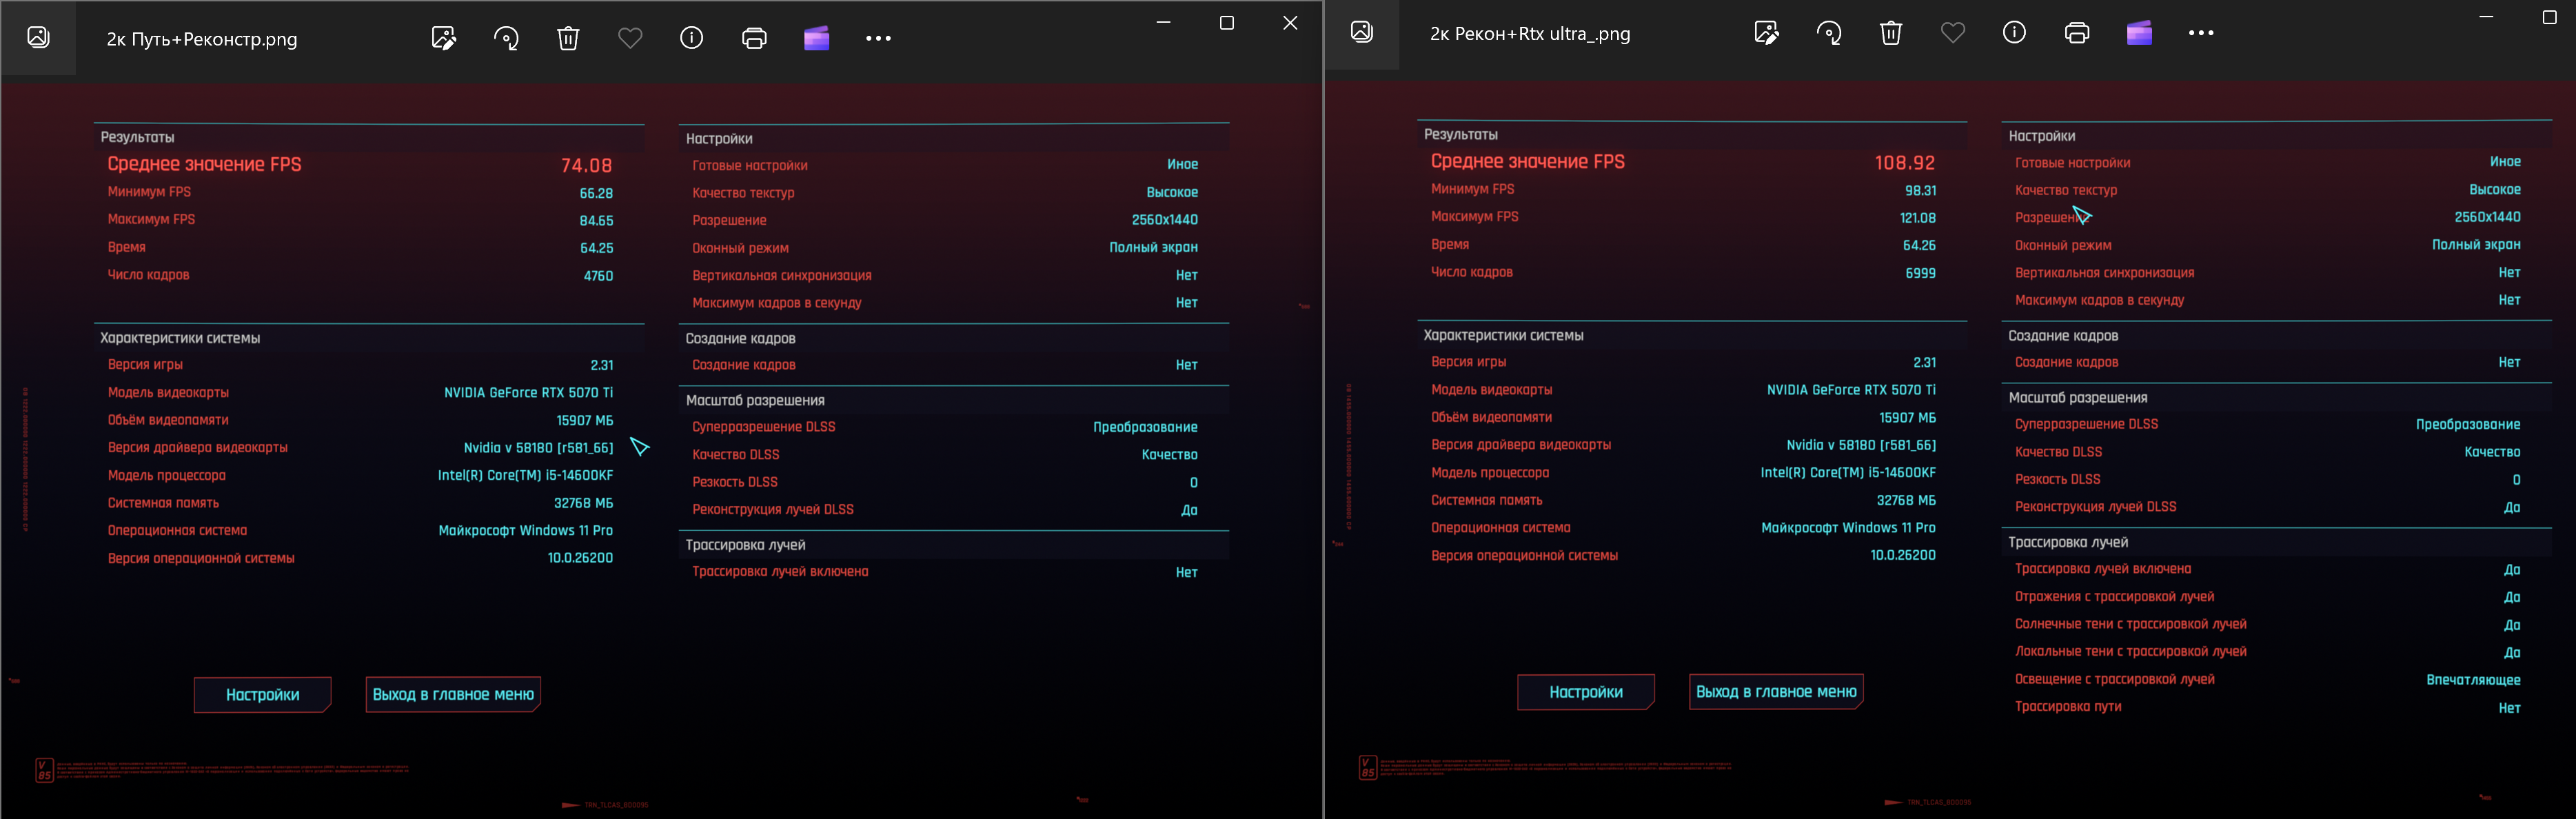Favorite the right image with heart icon
Image resolution: width=2576 pixels, height=819 pixels.
point(1953,33)
